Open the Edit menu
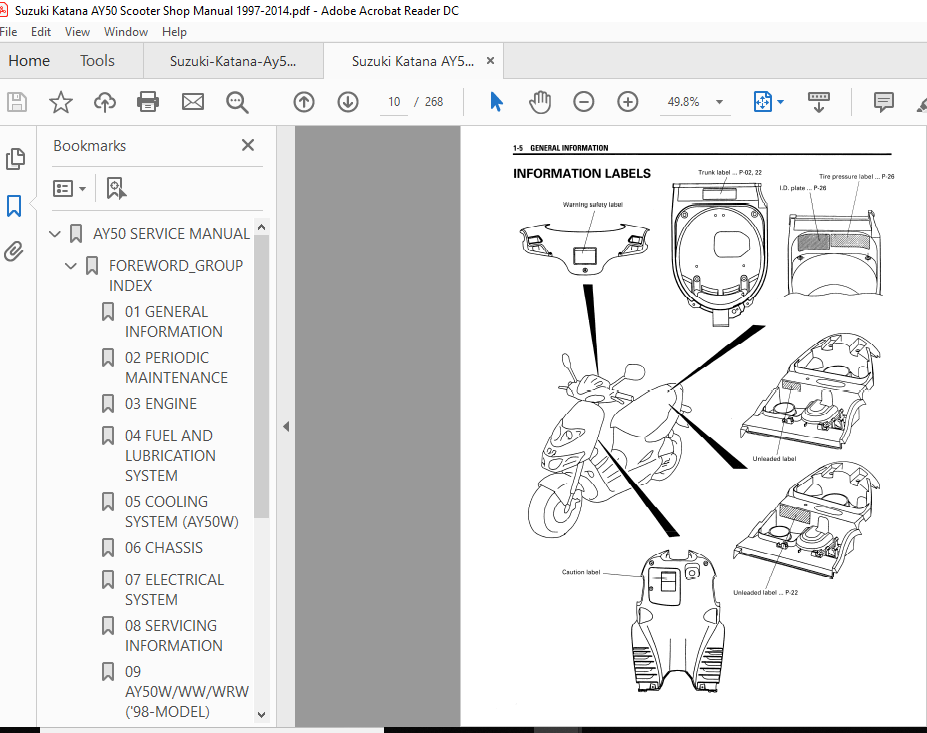Screen dimensions: 927x733 coord(41,32)
